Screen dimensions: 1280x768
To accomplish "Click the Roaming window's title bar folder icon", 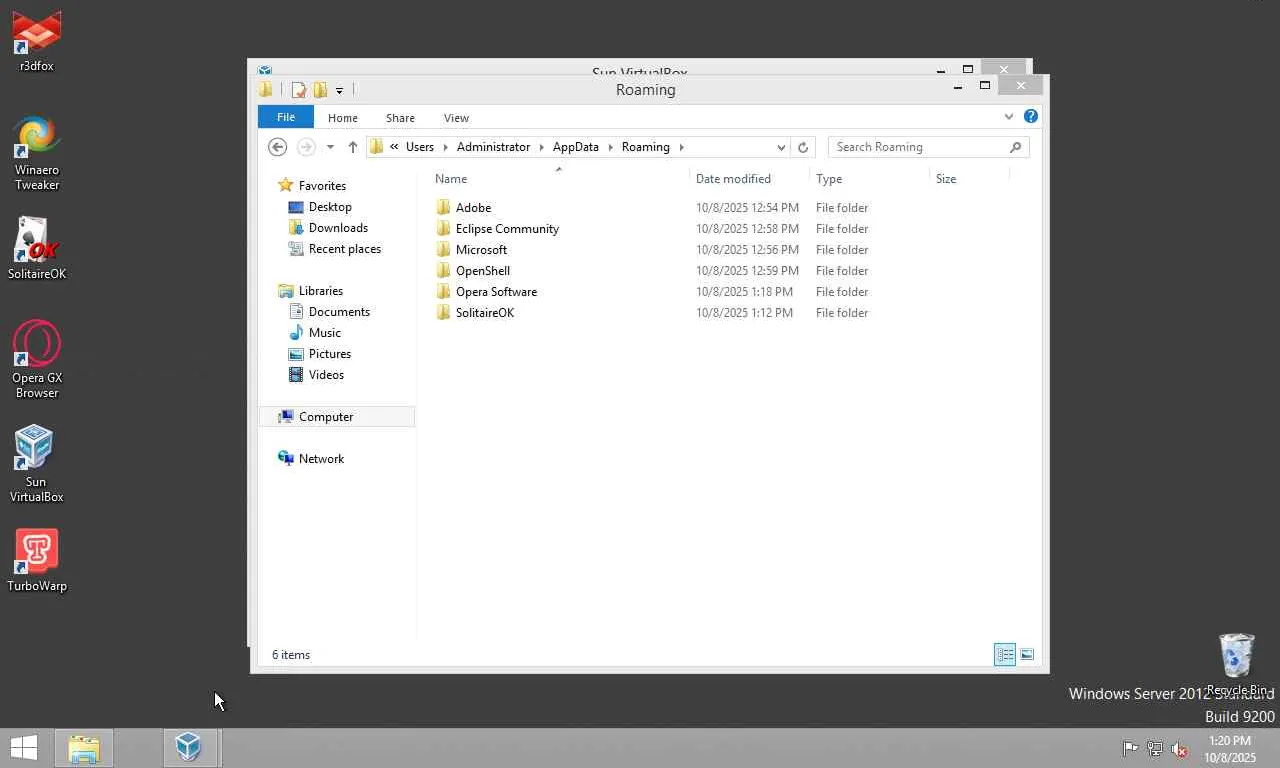I will pos(266,89).
